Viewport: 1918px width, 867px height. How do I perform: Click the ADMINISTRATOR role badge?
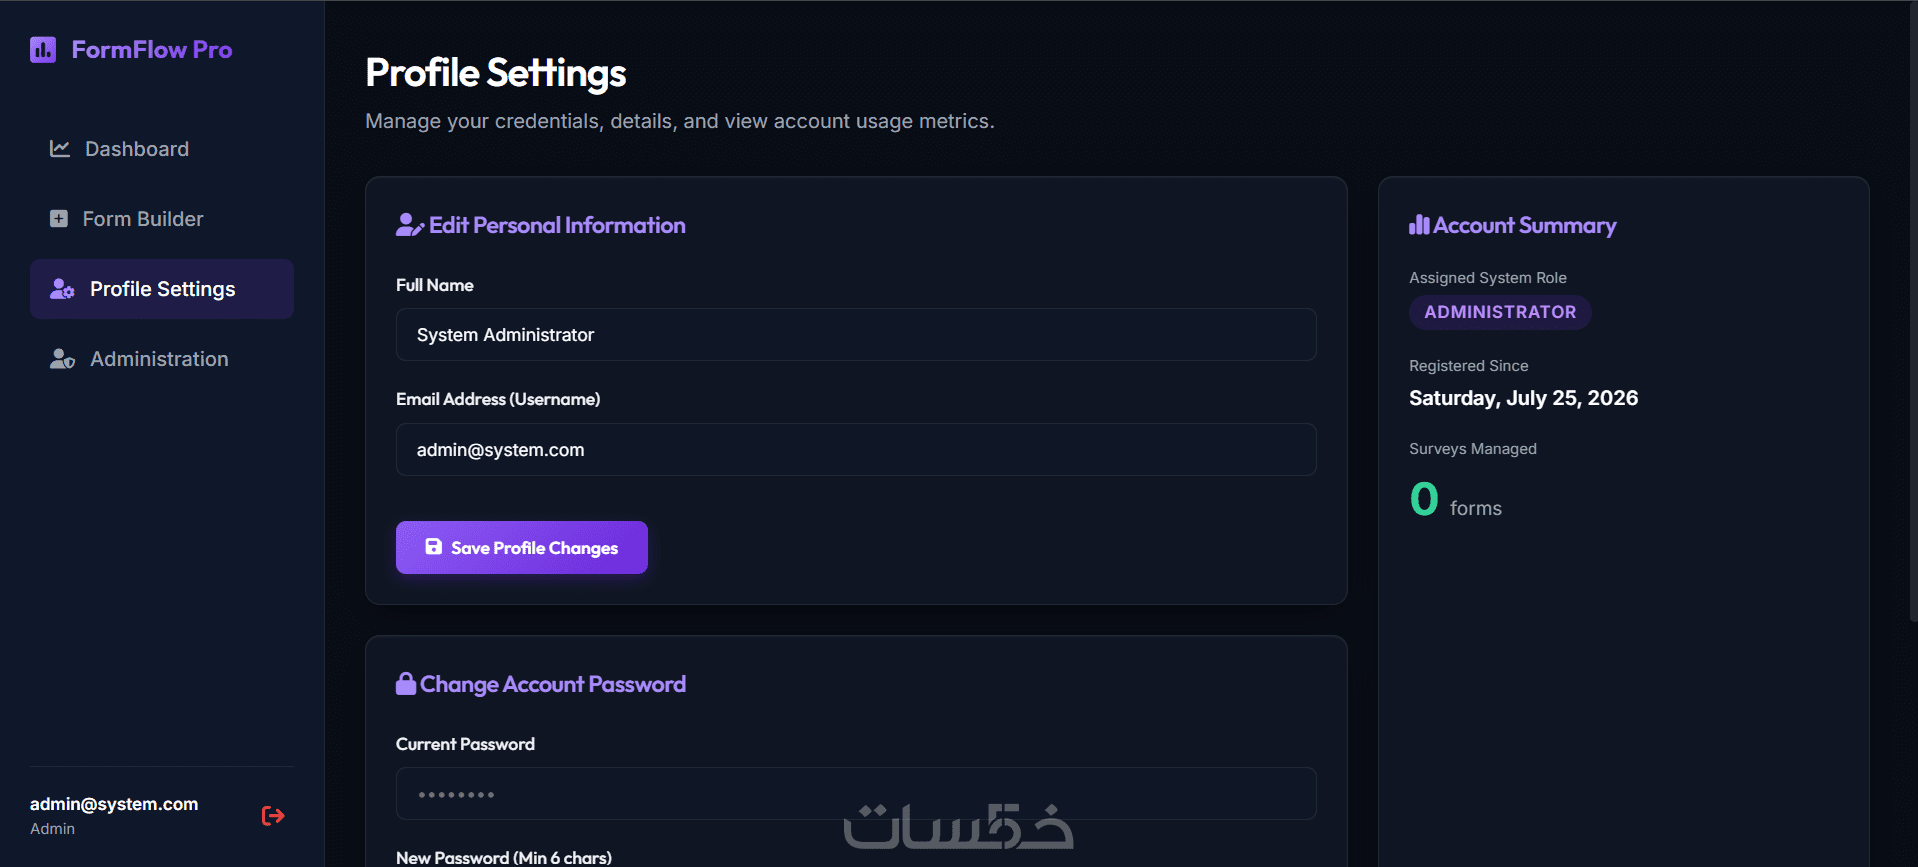point(1500,312)
